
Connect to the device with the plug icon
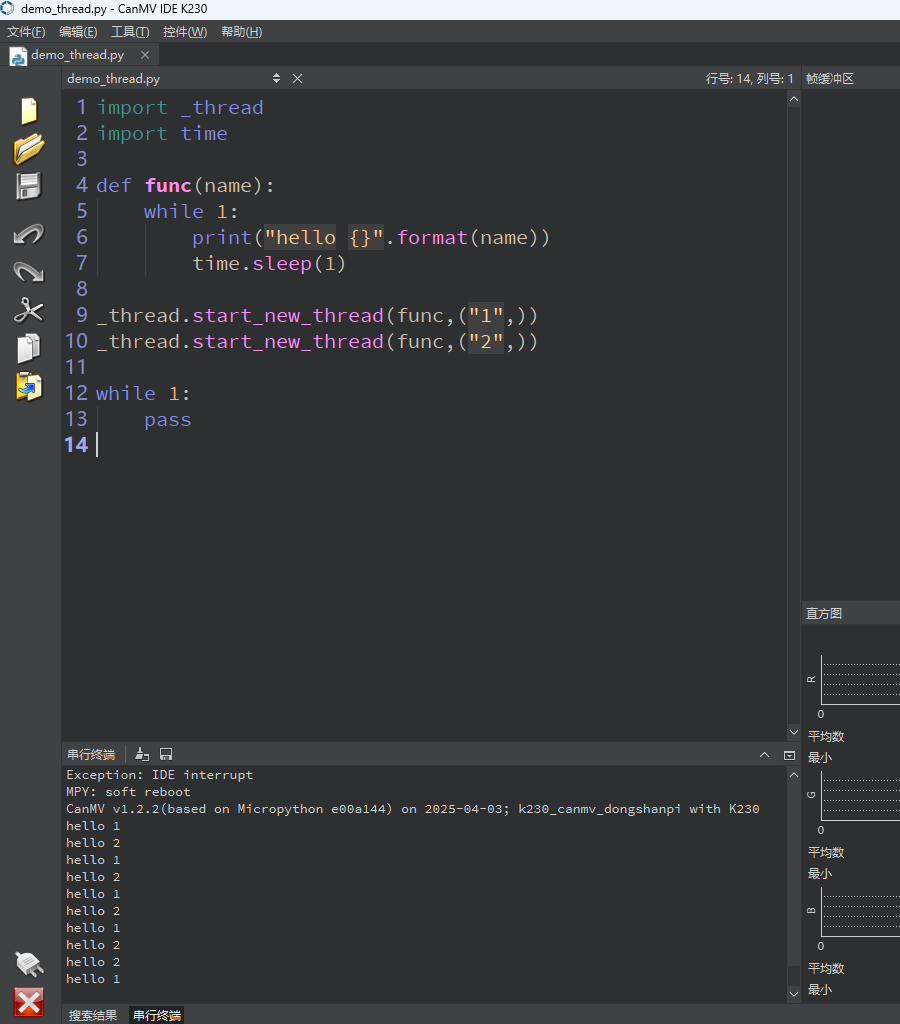[29, 964]
